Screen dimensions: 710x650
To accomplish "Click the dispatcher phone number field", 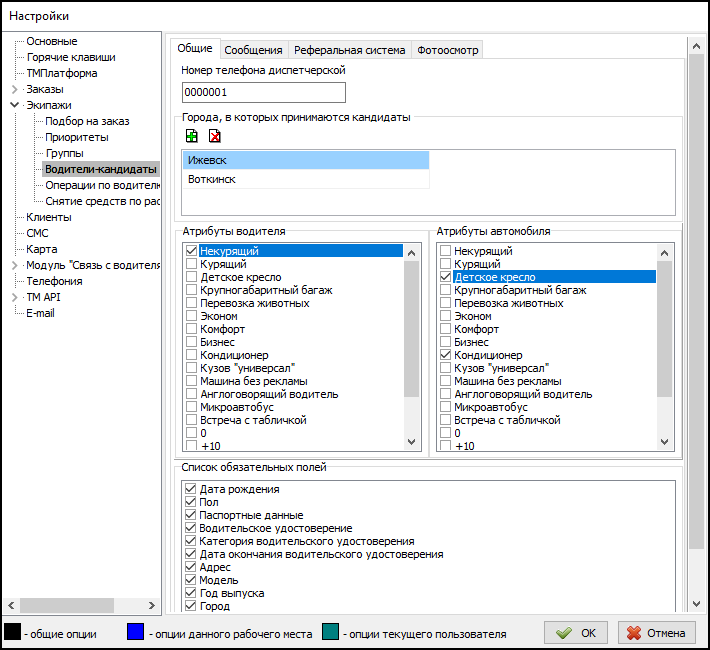I will tap(263, 93).
